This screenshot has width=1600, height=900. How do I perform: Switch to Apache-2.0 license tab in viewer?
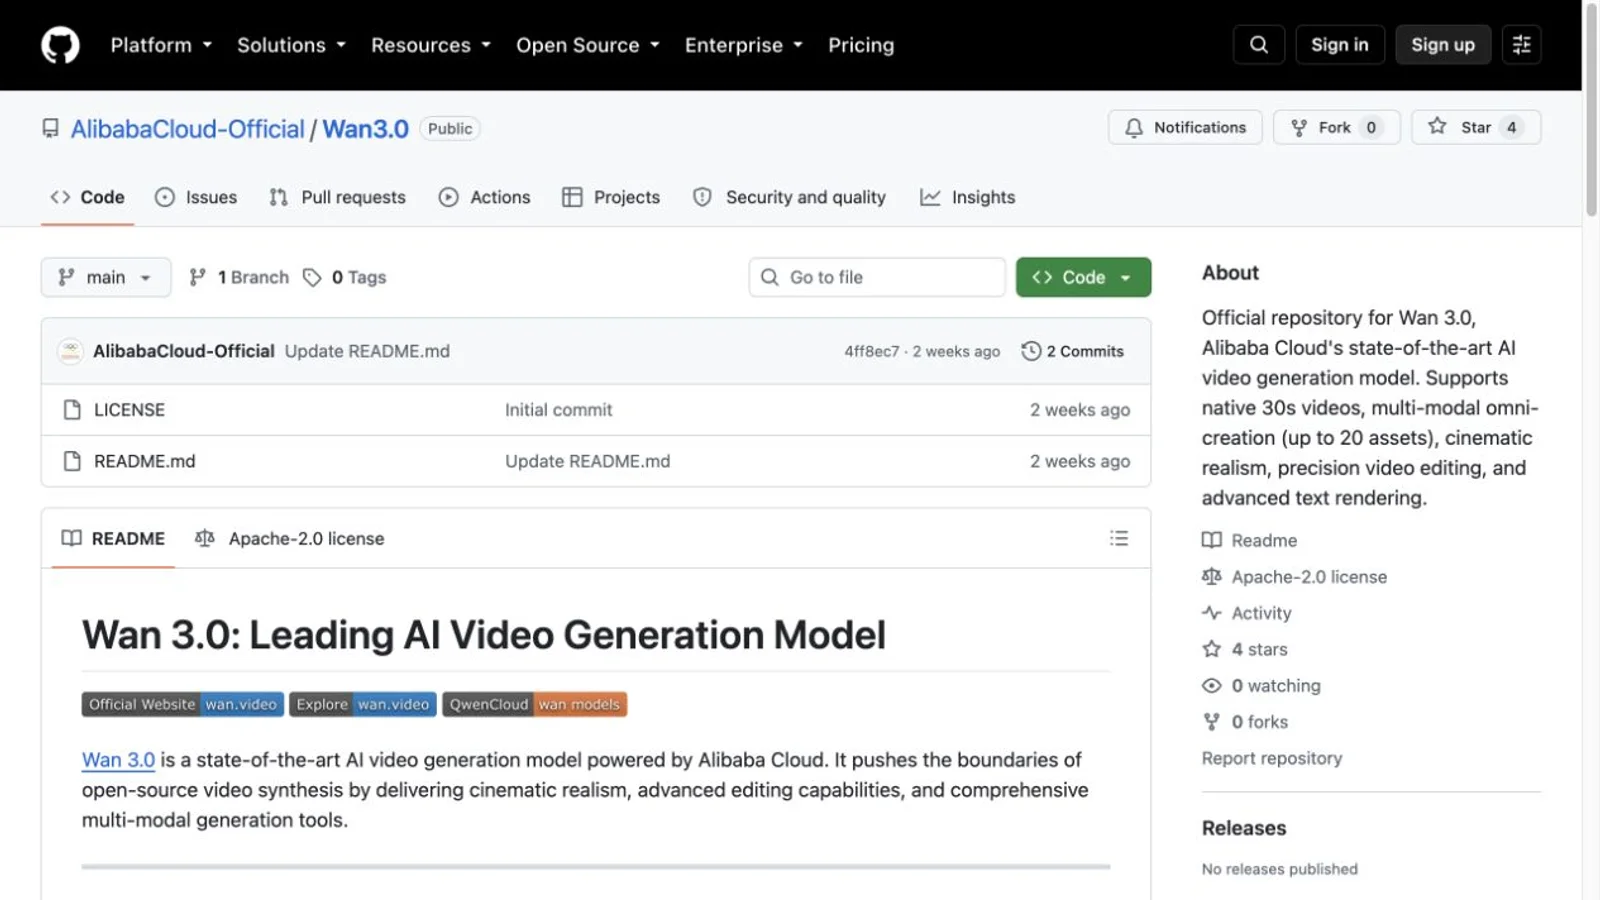pyautogui.click(x=290, y=538)
